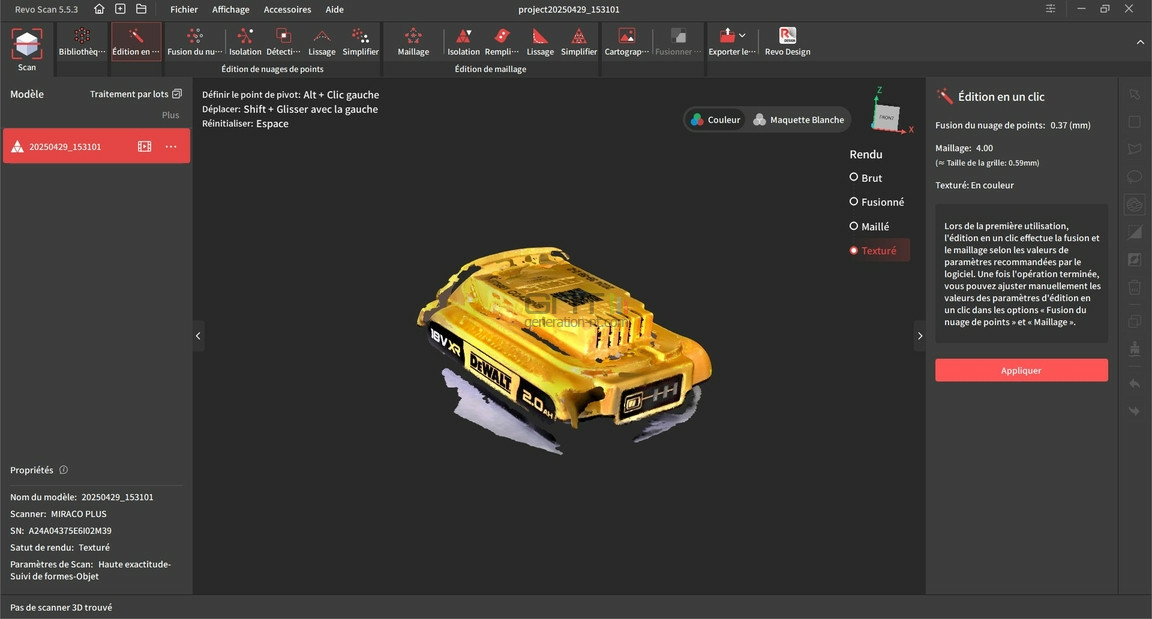The width and height of the screenshot is (1152, 619).
Task: Open more options for model 20250429_153101
Action: point(170,146)
